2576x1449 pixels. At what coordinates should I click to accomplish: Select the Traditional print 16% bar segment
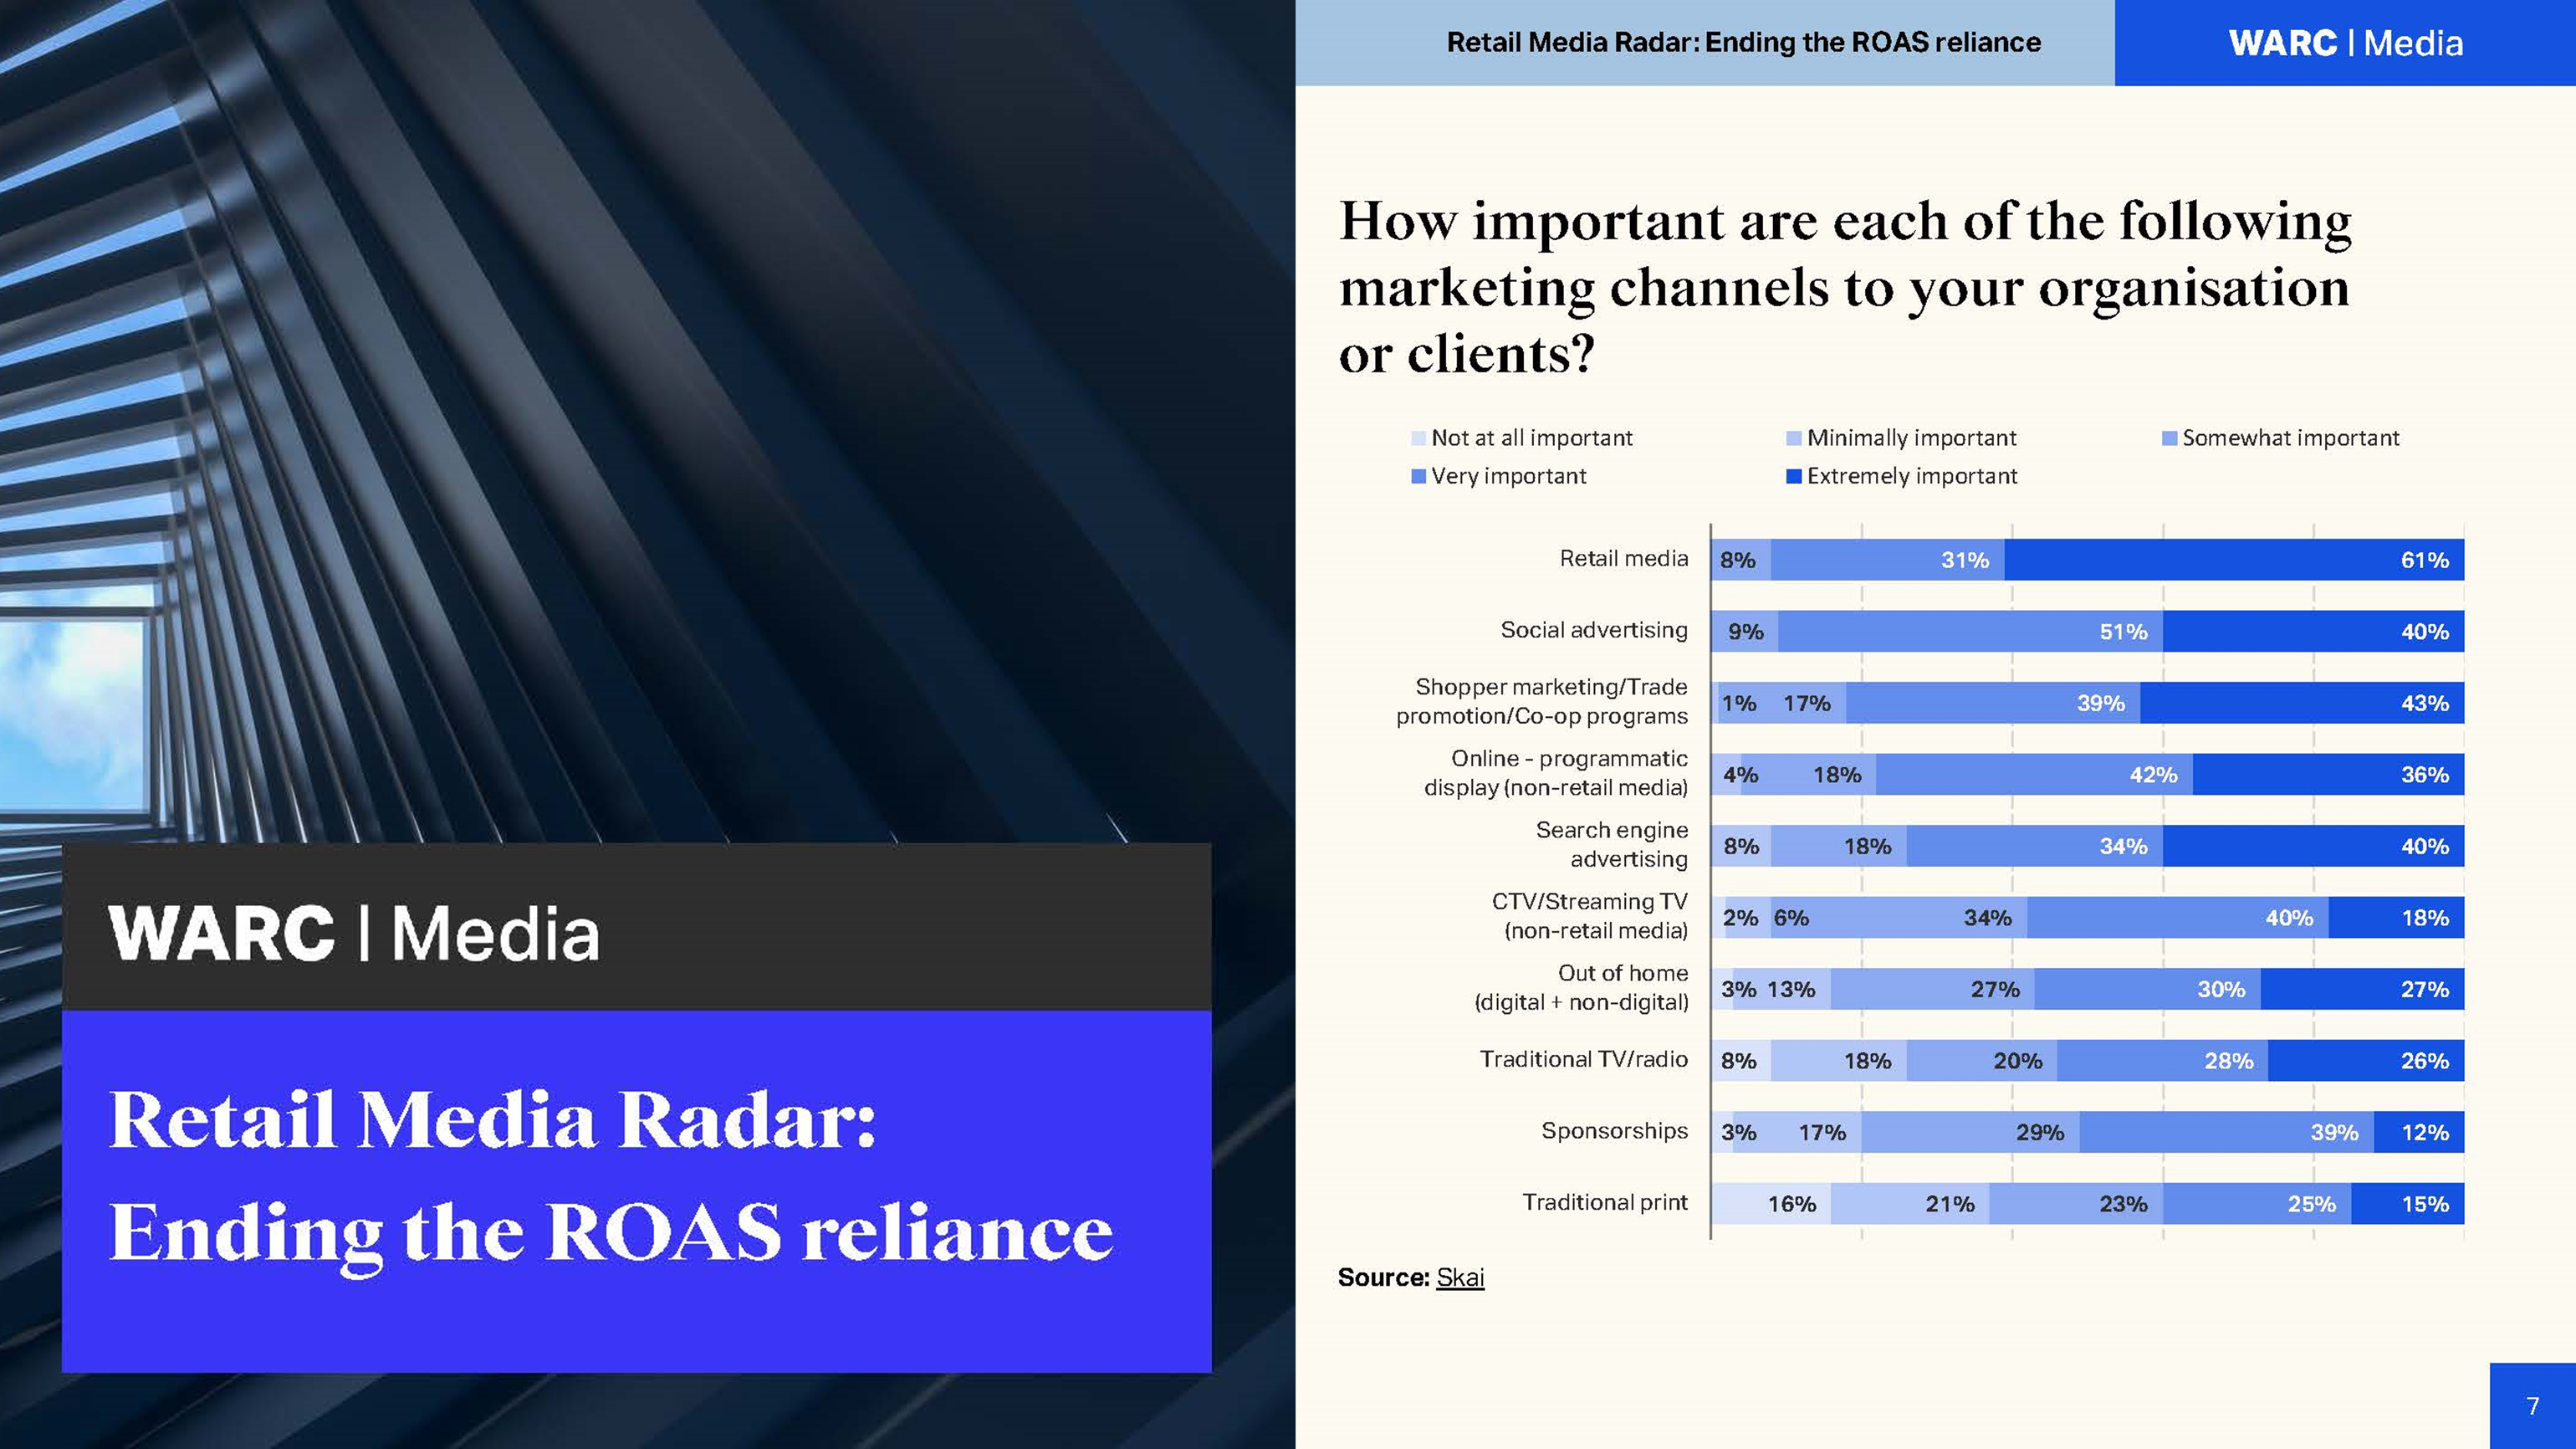click(x=1771, y=1204)
